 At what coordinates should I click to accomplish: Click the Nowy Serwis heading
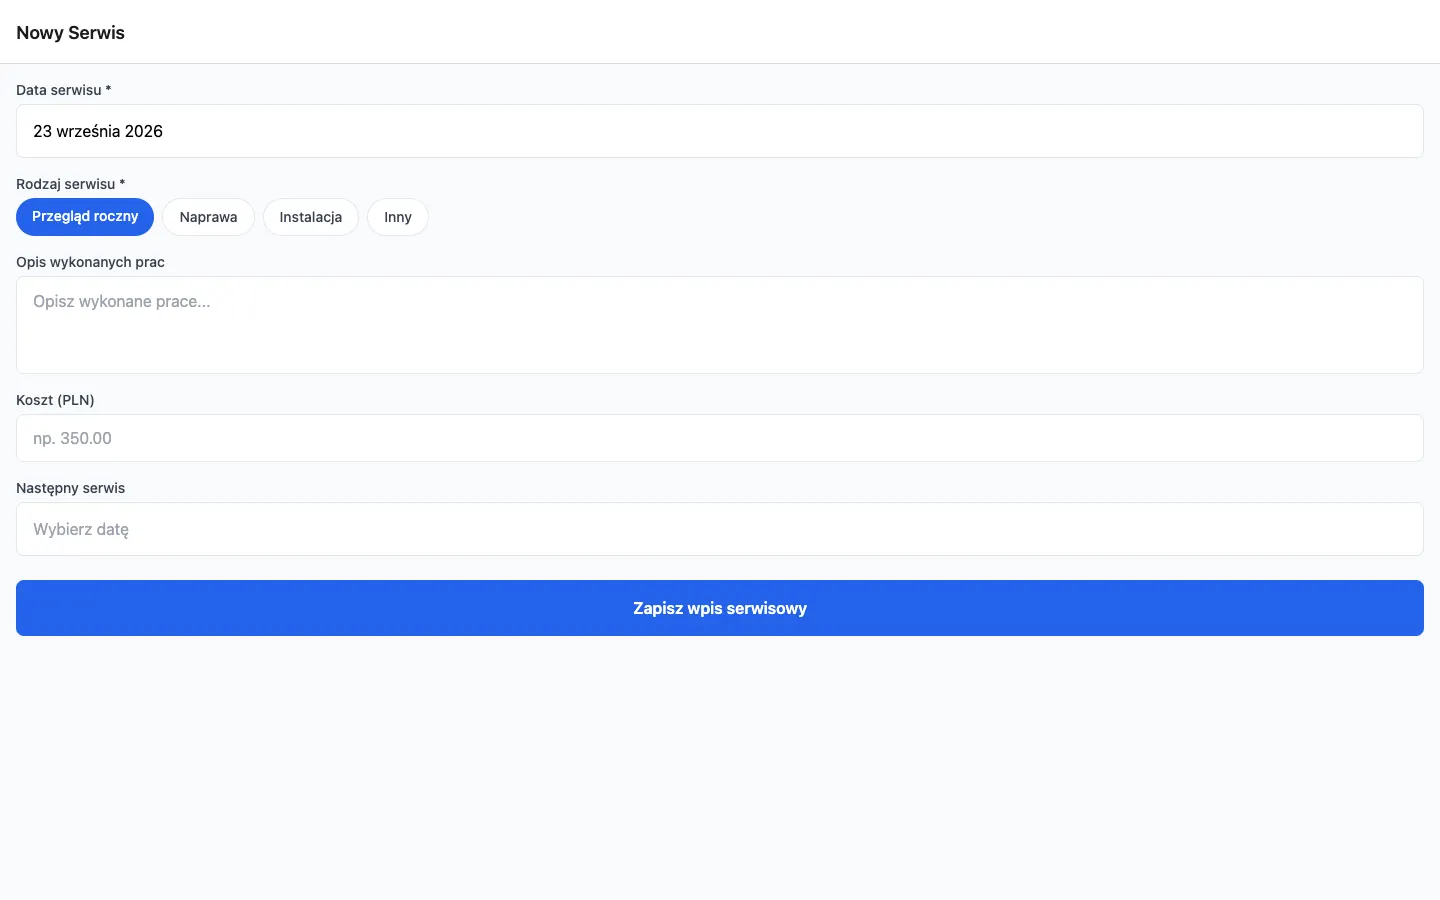[70, 33]
